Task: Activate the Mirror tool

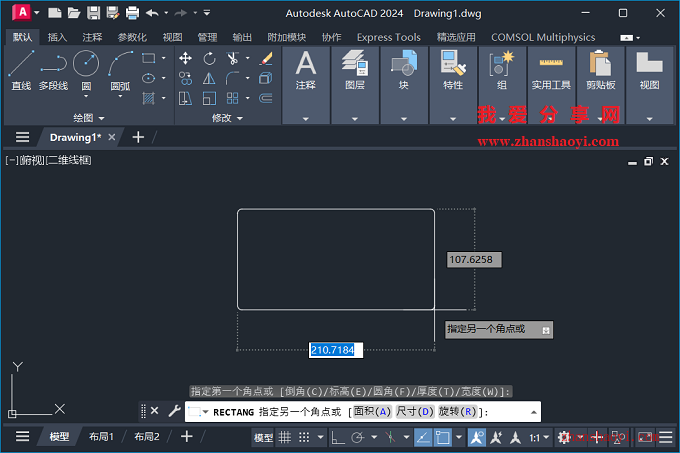Action: click(x=209, y=78)
